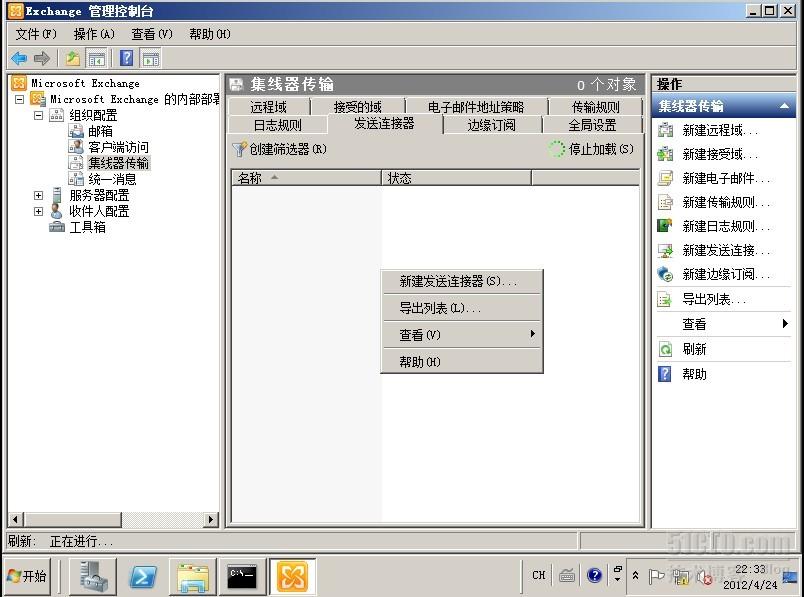This screenshot has width=804, height=597.
Task: Open Command Prompt taskbar icon
Action: [242, 576]
